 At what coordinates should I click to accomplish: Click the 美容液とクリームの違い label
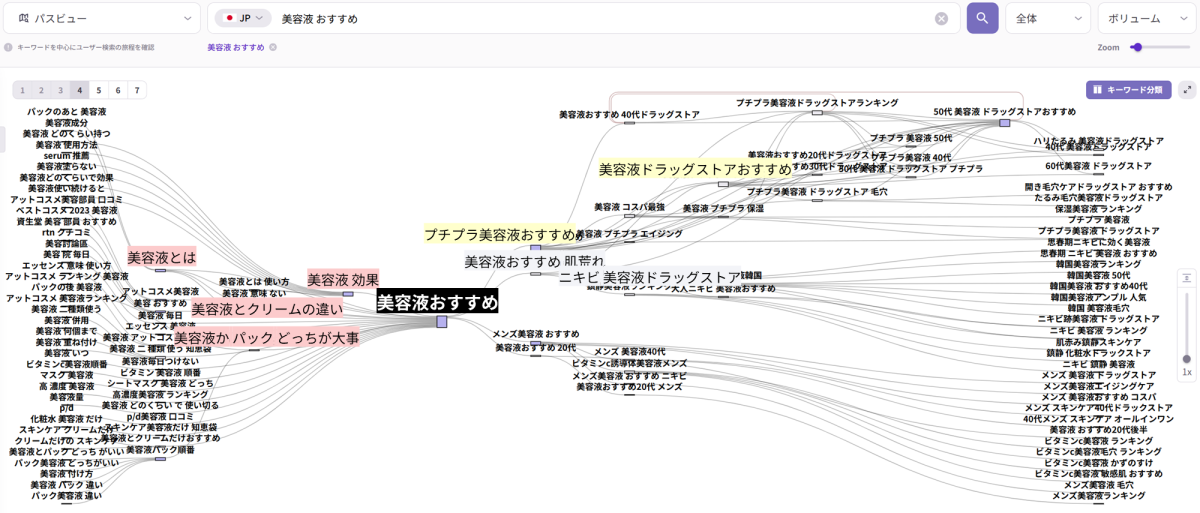pyautogui.click(x=267, y=310)
